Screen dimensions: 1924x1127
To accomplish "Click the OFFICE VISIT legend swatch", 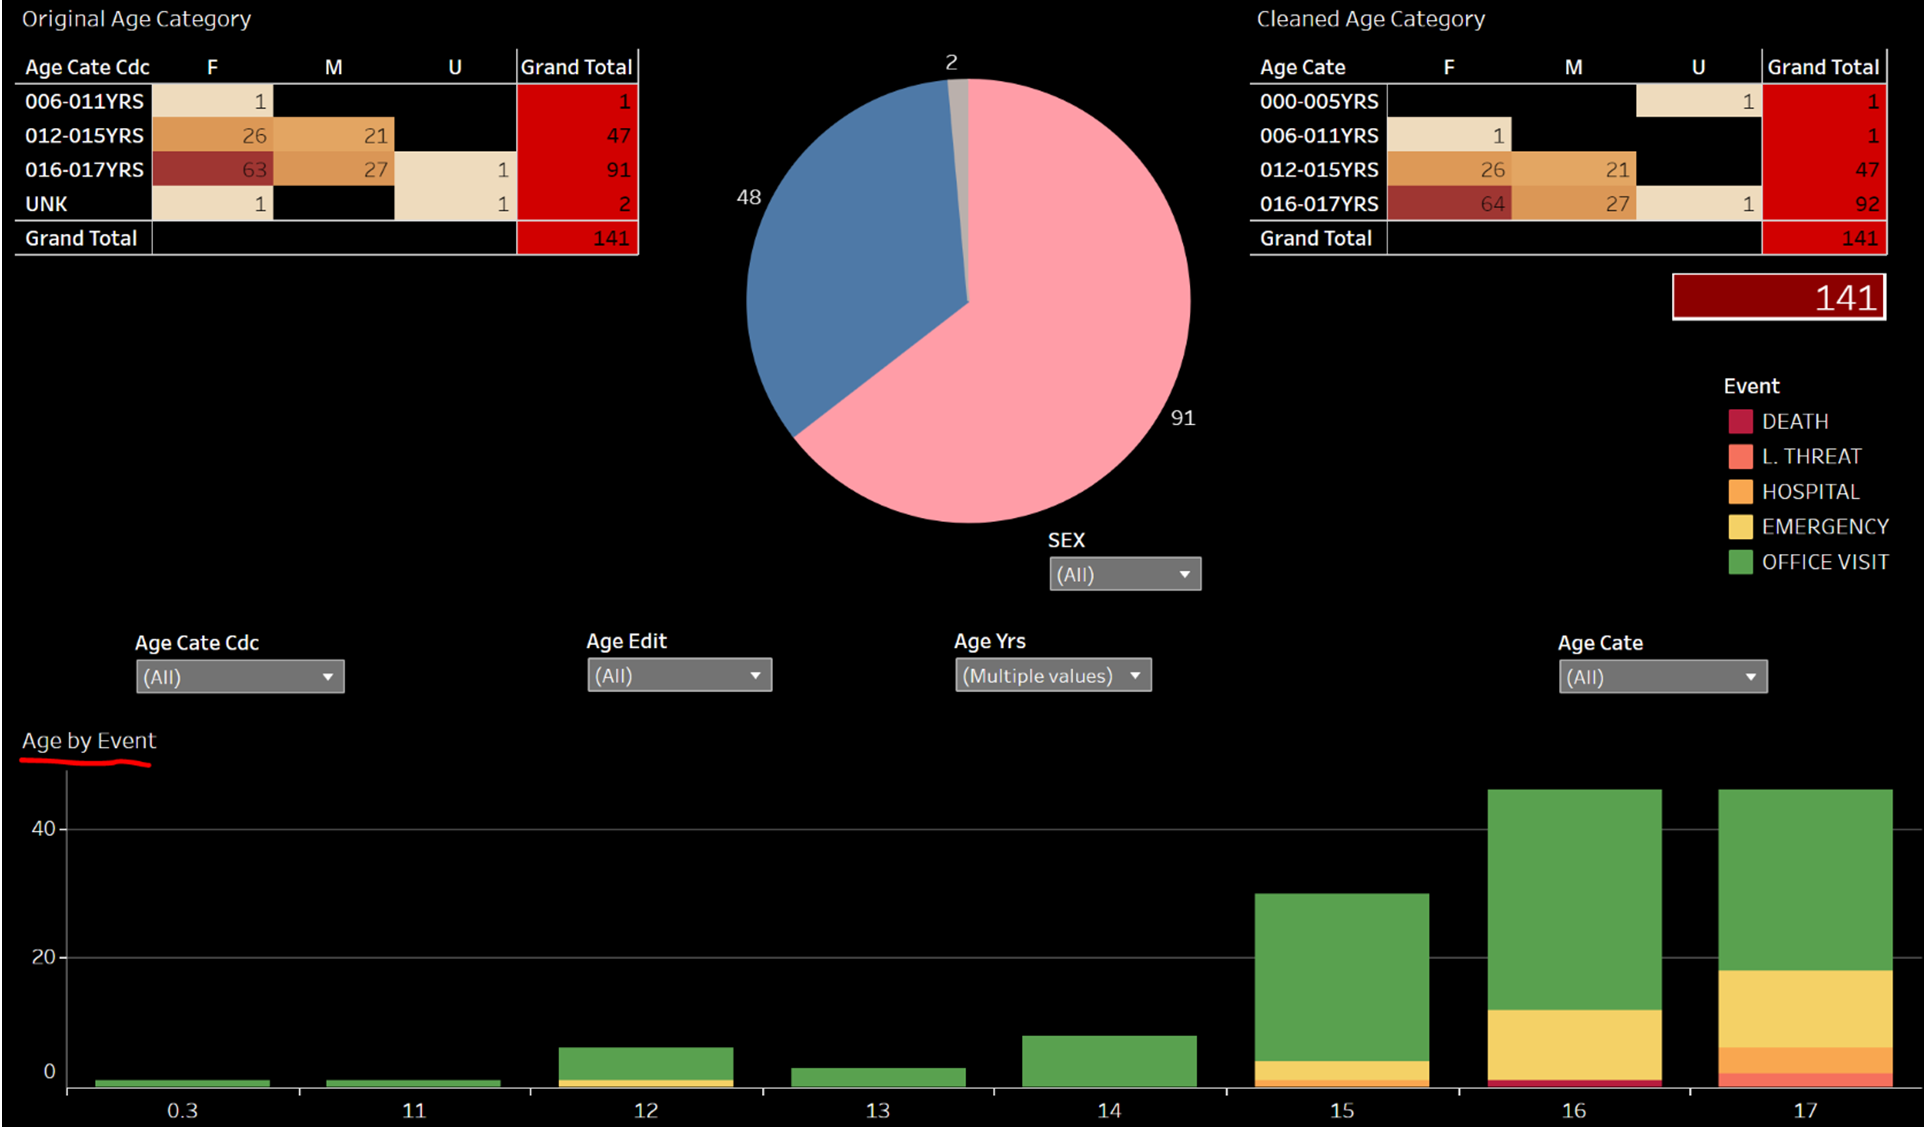I will 1740,562.
